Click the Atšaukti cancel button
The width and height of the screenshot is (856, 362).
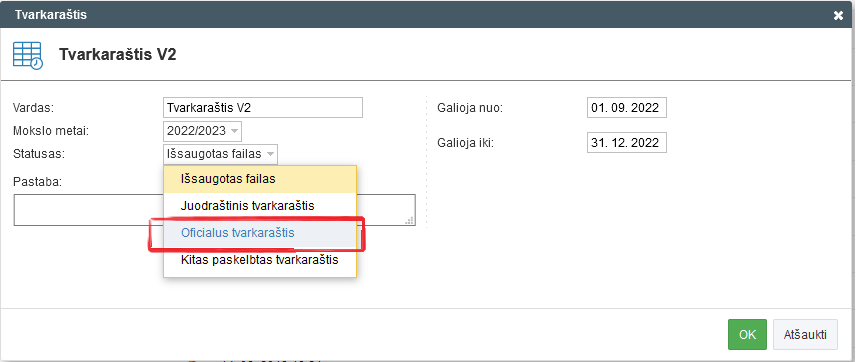coord(805,334)
